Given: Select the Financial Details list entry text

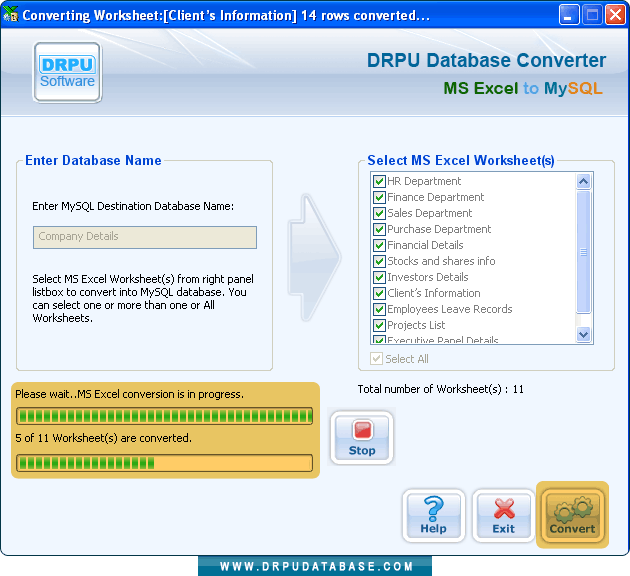Looking at the screenshot, I should pos(425,245).
